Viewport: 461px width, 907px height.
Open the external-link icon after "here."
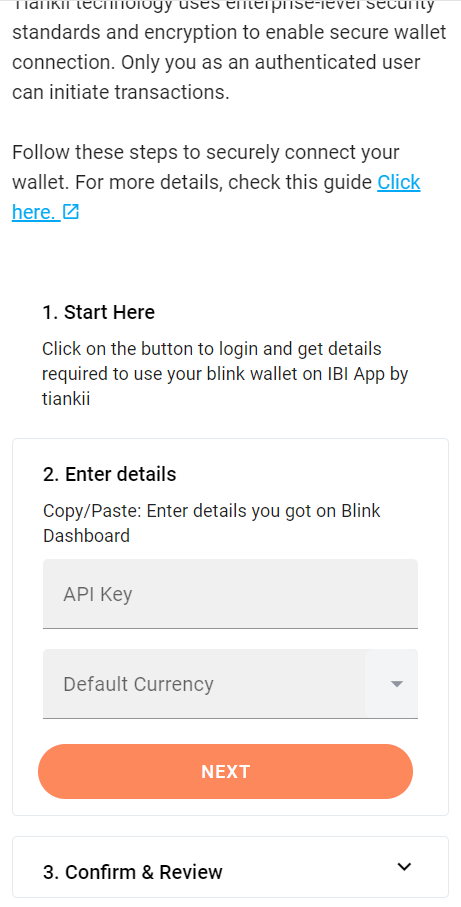(x=70, y=212)
